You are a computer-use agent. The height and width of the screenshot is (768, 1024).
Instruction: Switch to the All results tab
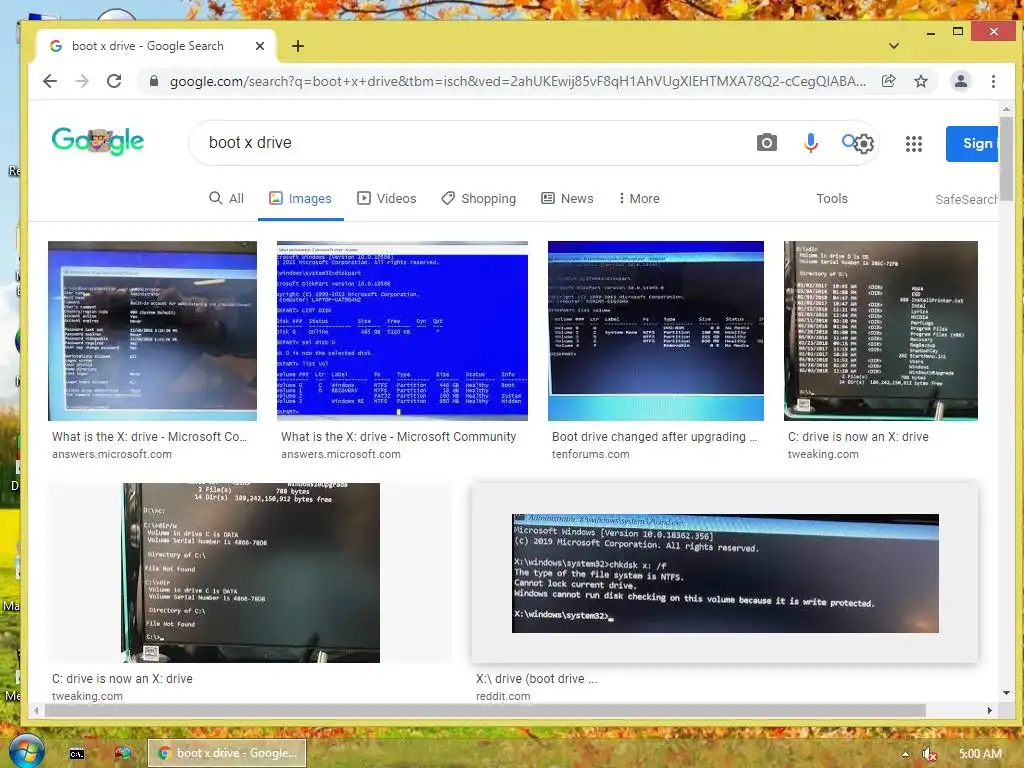click(x=227, y=199)
